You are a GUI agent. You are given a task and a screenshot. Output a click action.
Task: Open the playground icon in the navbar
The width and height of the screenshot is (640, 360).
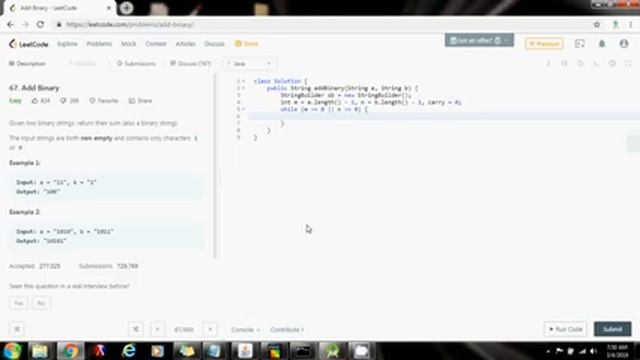click(x=580, y=44)
